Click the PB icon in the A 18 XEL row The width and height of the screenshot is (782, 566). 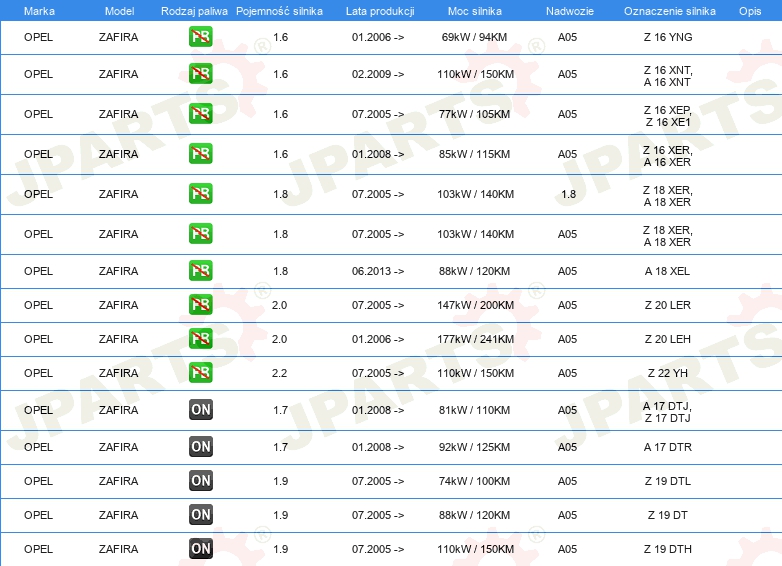201,271
